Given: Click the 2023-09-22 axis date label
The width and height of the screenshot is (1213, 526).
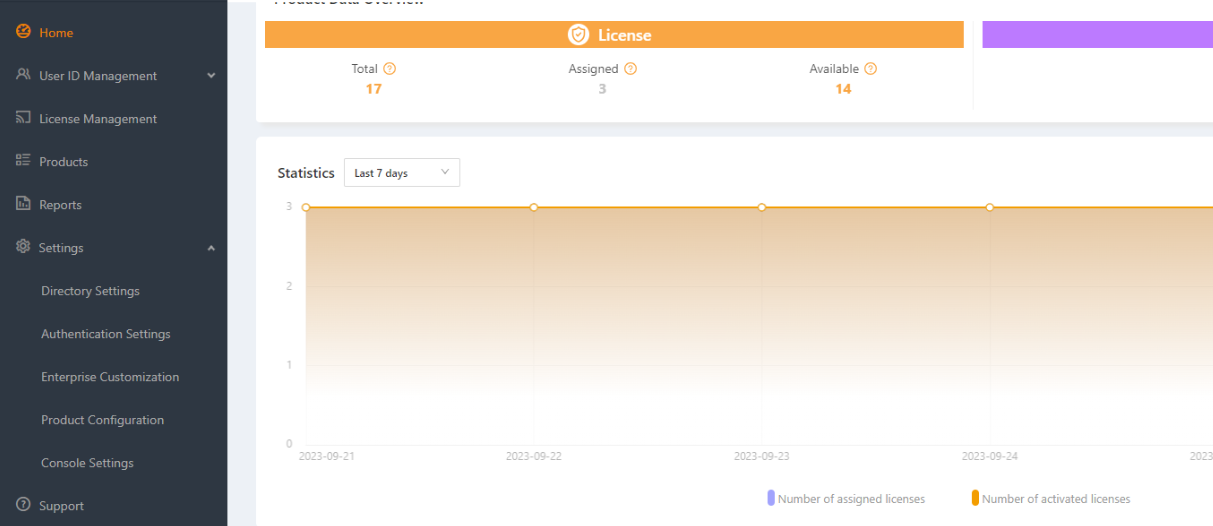Looking at the screenshot, I should pos(534,456).
